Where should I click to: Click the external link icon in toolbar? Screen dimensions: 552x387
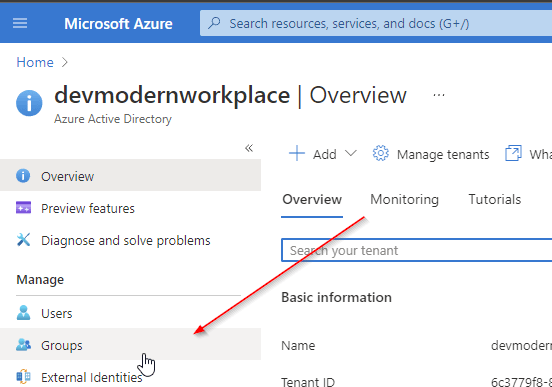513,153
